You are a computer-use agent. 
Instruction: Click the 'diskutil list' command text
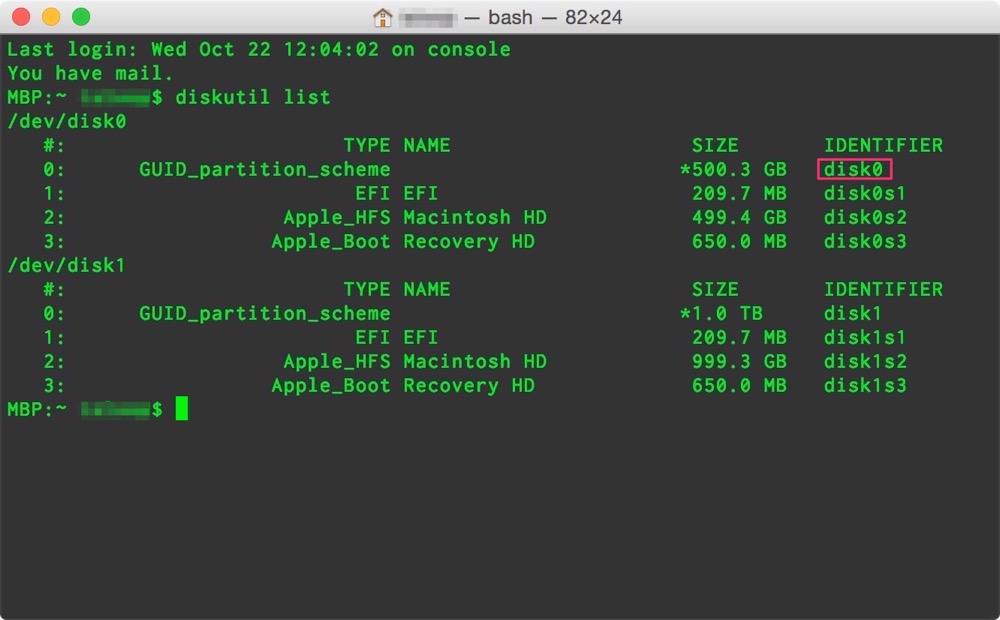[x=253, y=97]
